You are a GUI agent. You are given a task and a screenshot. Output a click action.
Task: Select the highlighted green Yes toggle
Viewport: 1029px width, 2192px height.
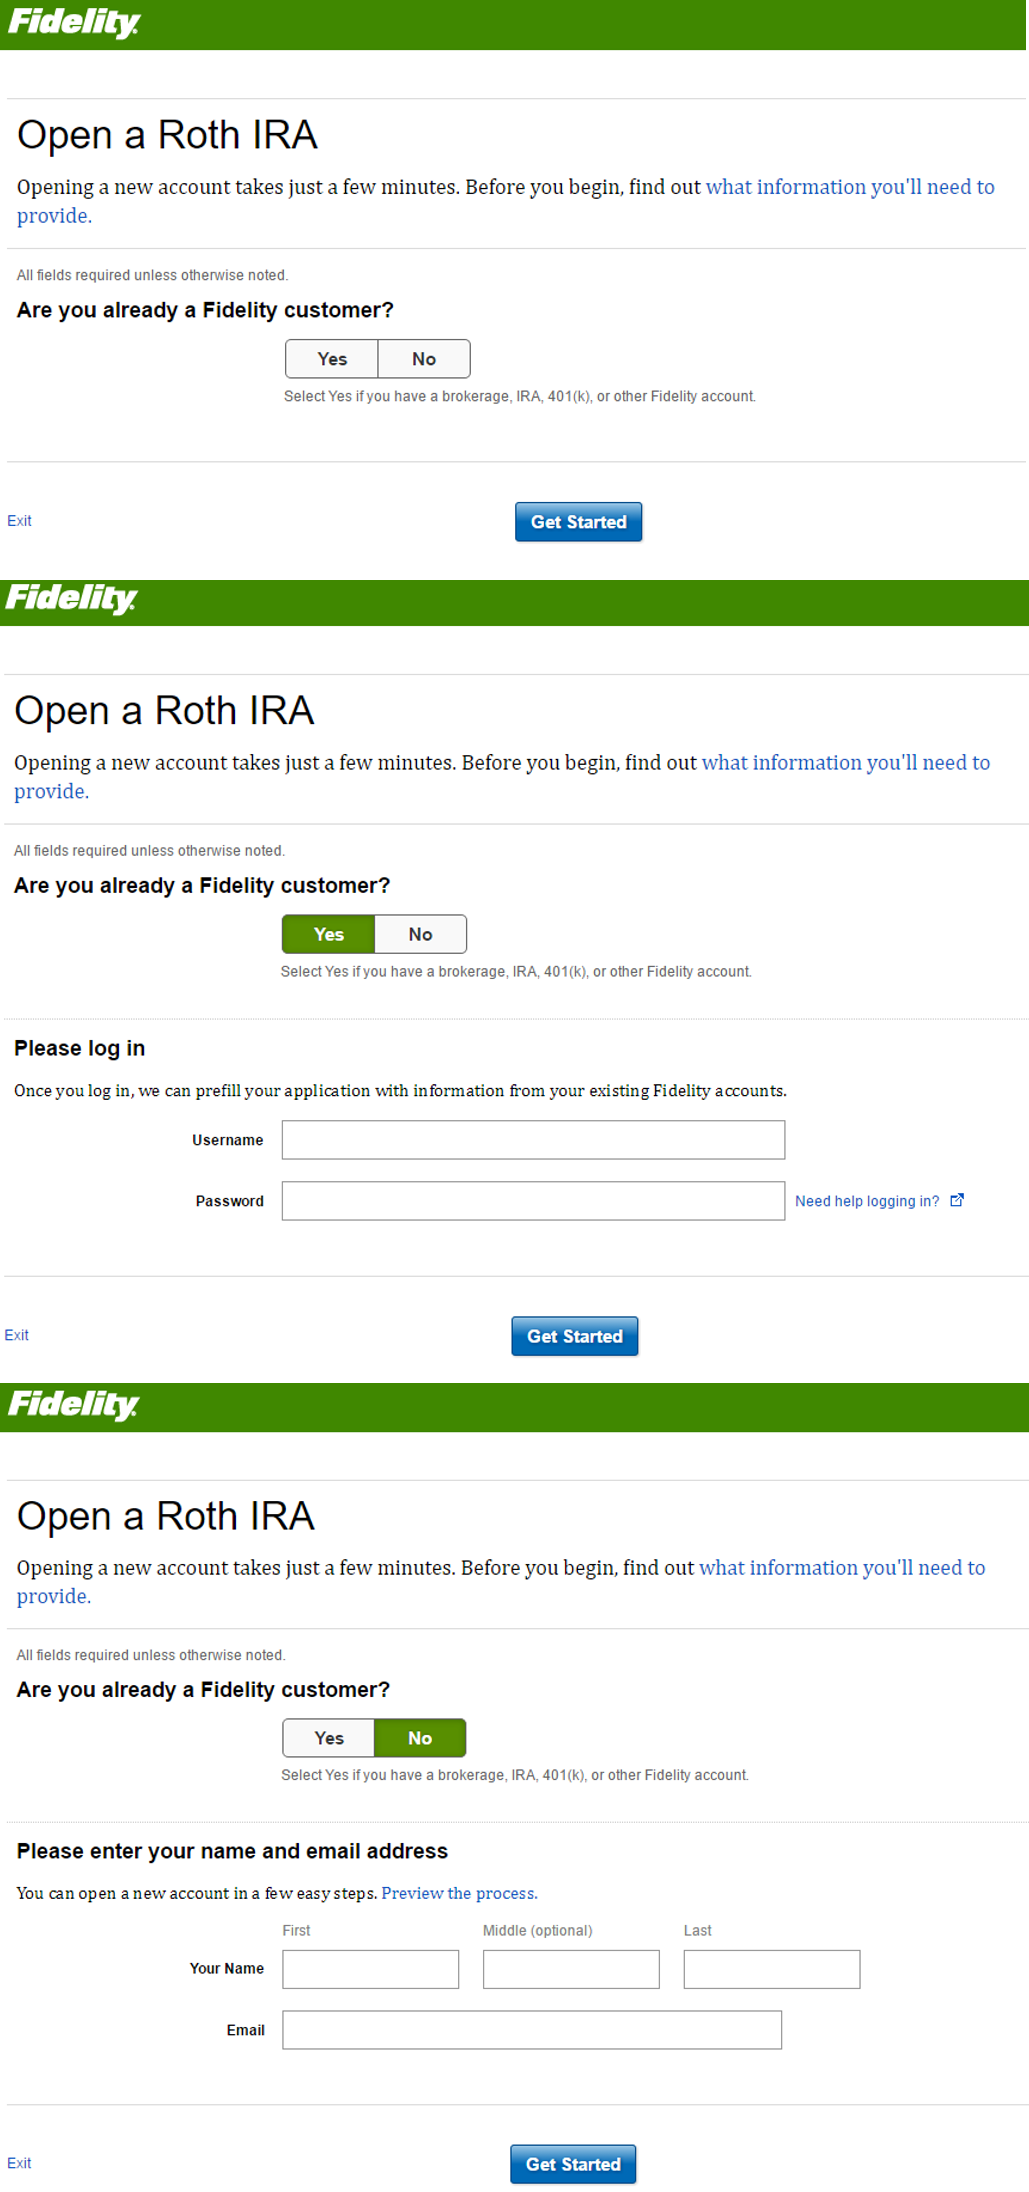click(328, 934)
